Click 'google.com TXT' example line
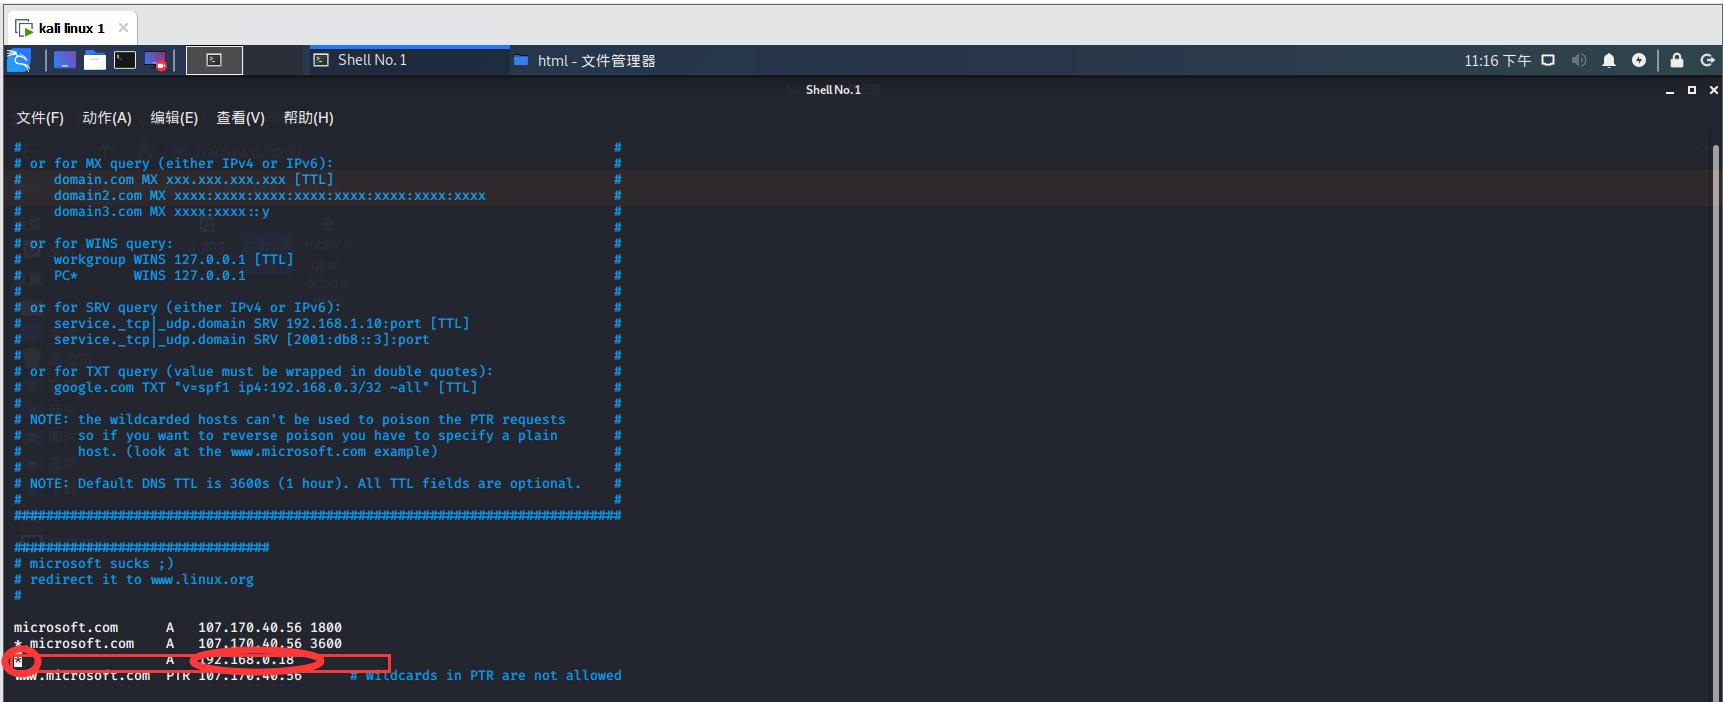 click(x=266, y=388)
